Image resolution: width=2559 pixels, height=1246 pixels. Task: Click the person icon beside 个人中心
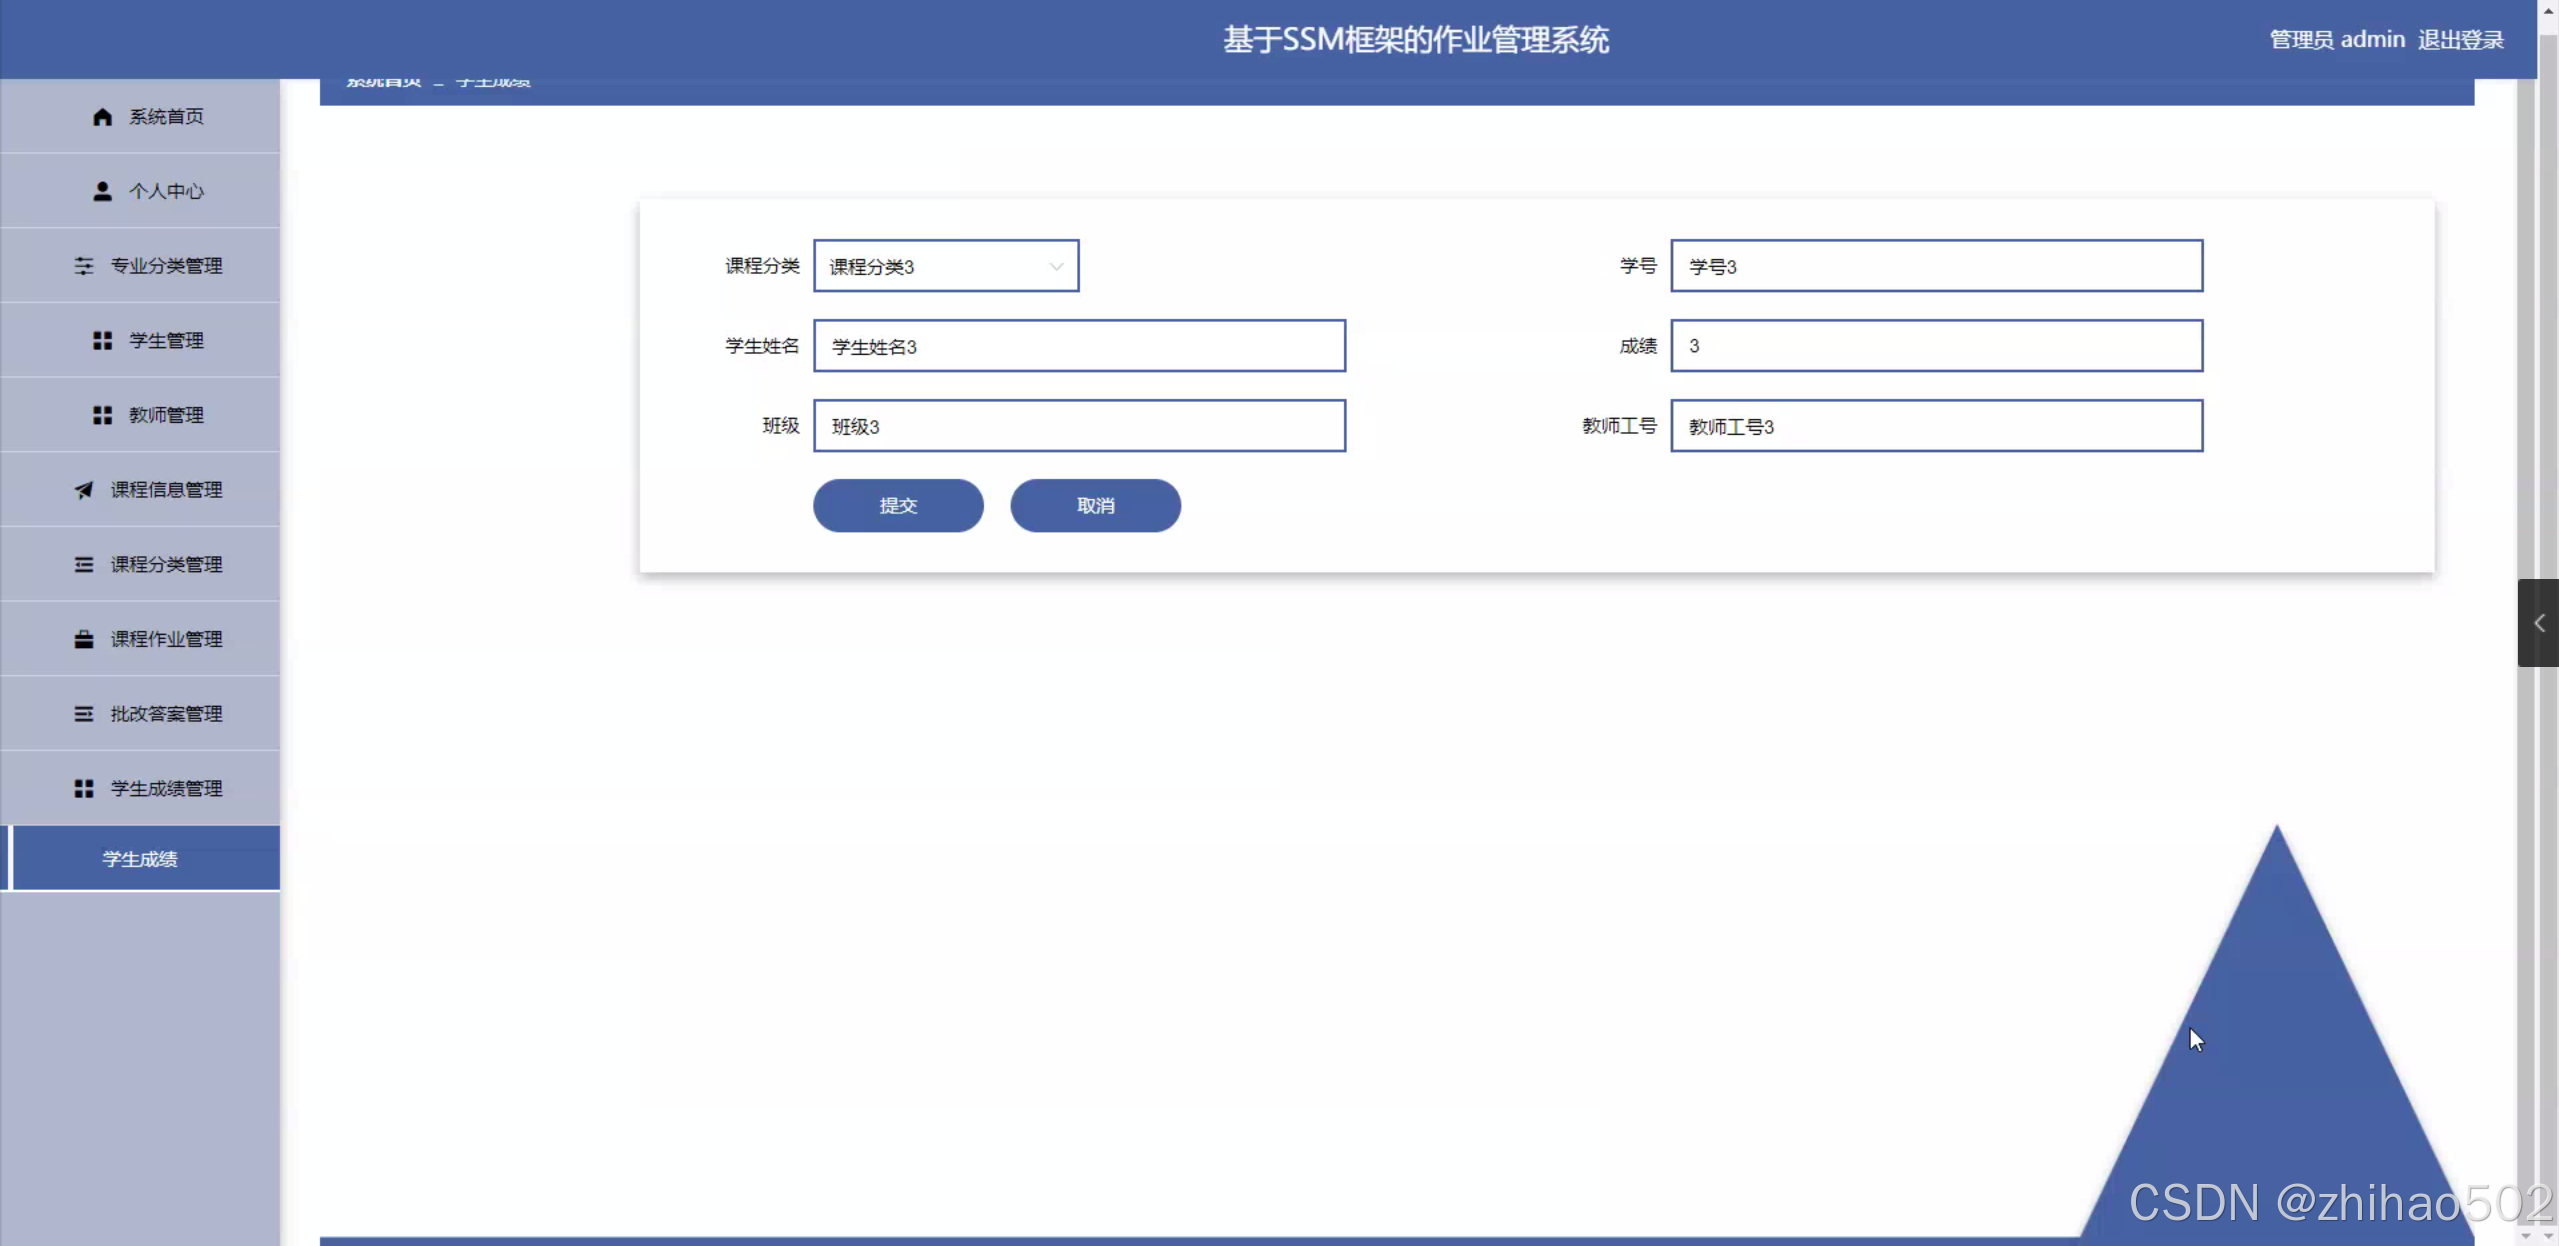click(x=102, y=191)
